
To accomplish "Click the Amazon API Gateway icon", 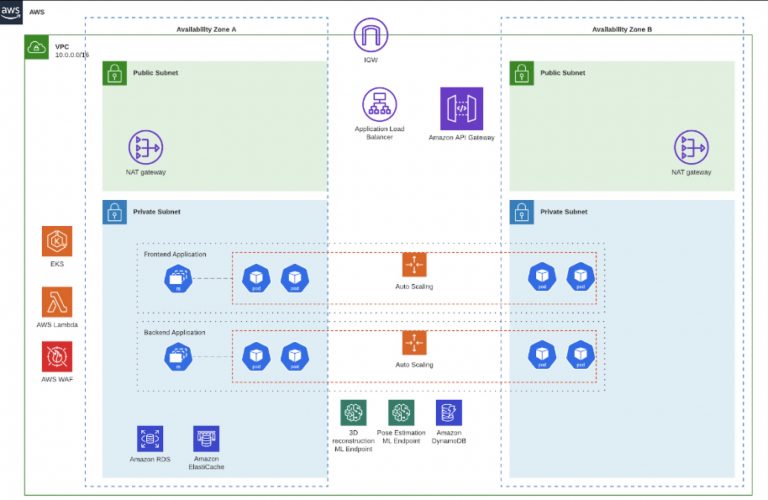I will (x=461, y=108).
